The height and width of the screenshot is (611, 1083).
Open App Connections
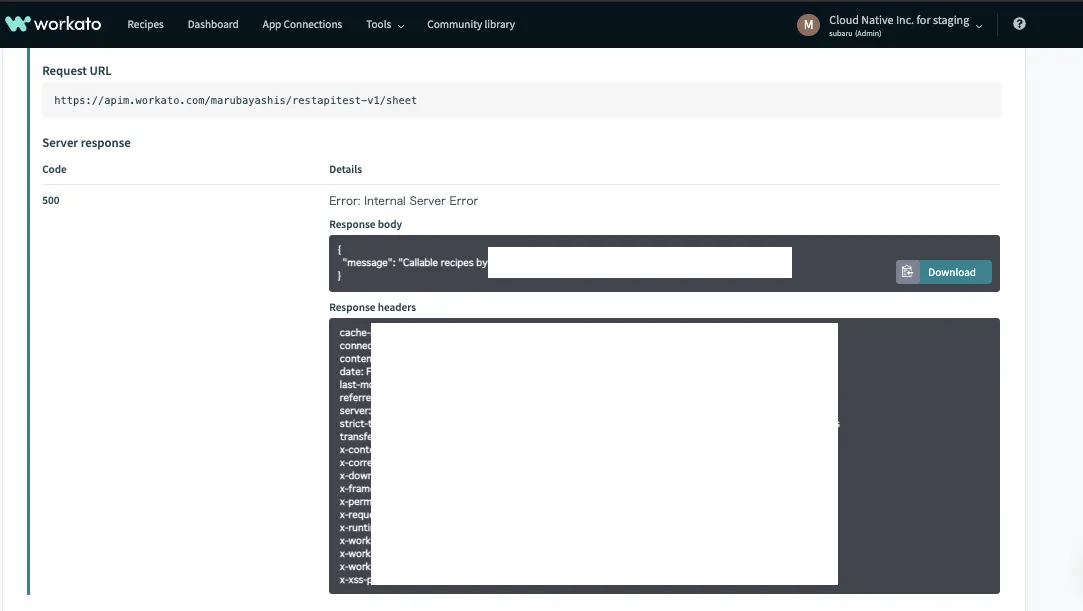coord(302,24)
